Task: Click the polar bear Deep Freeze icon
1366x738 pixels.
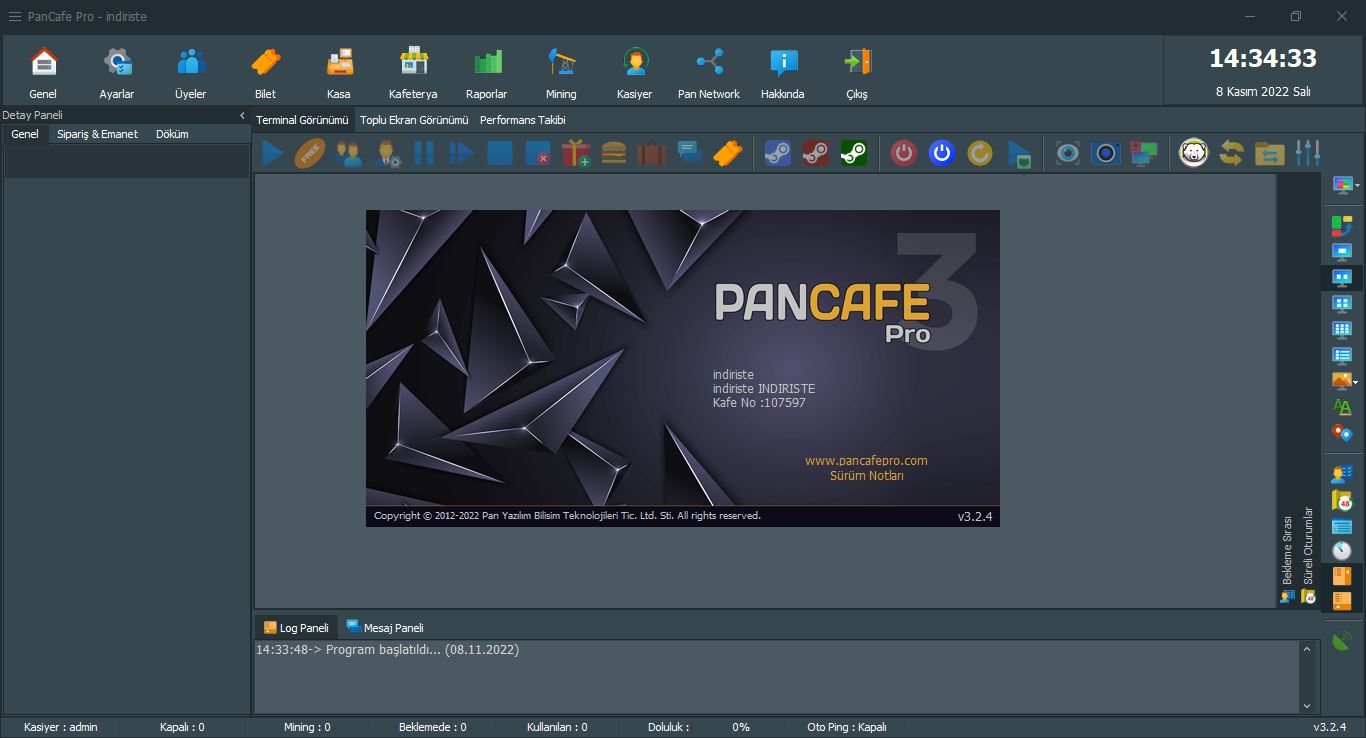Action: [1193, 153]
